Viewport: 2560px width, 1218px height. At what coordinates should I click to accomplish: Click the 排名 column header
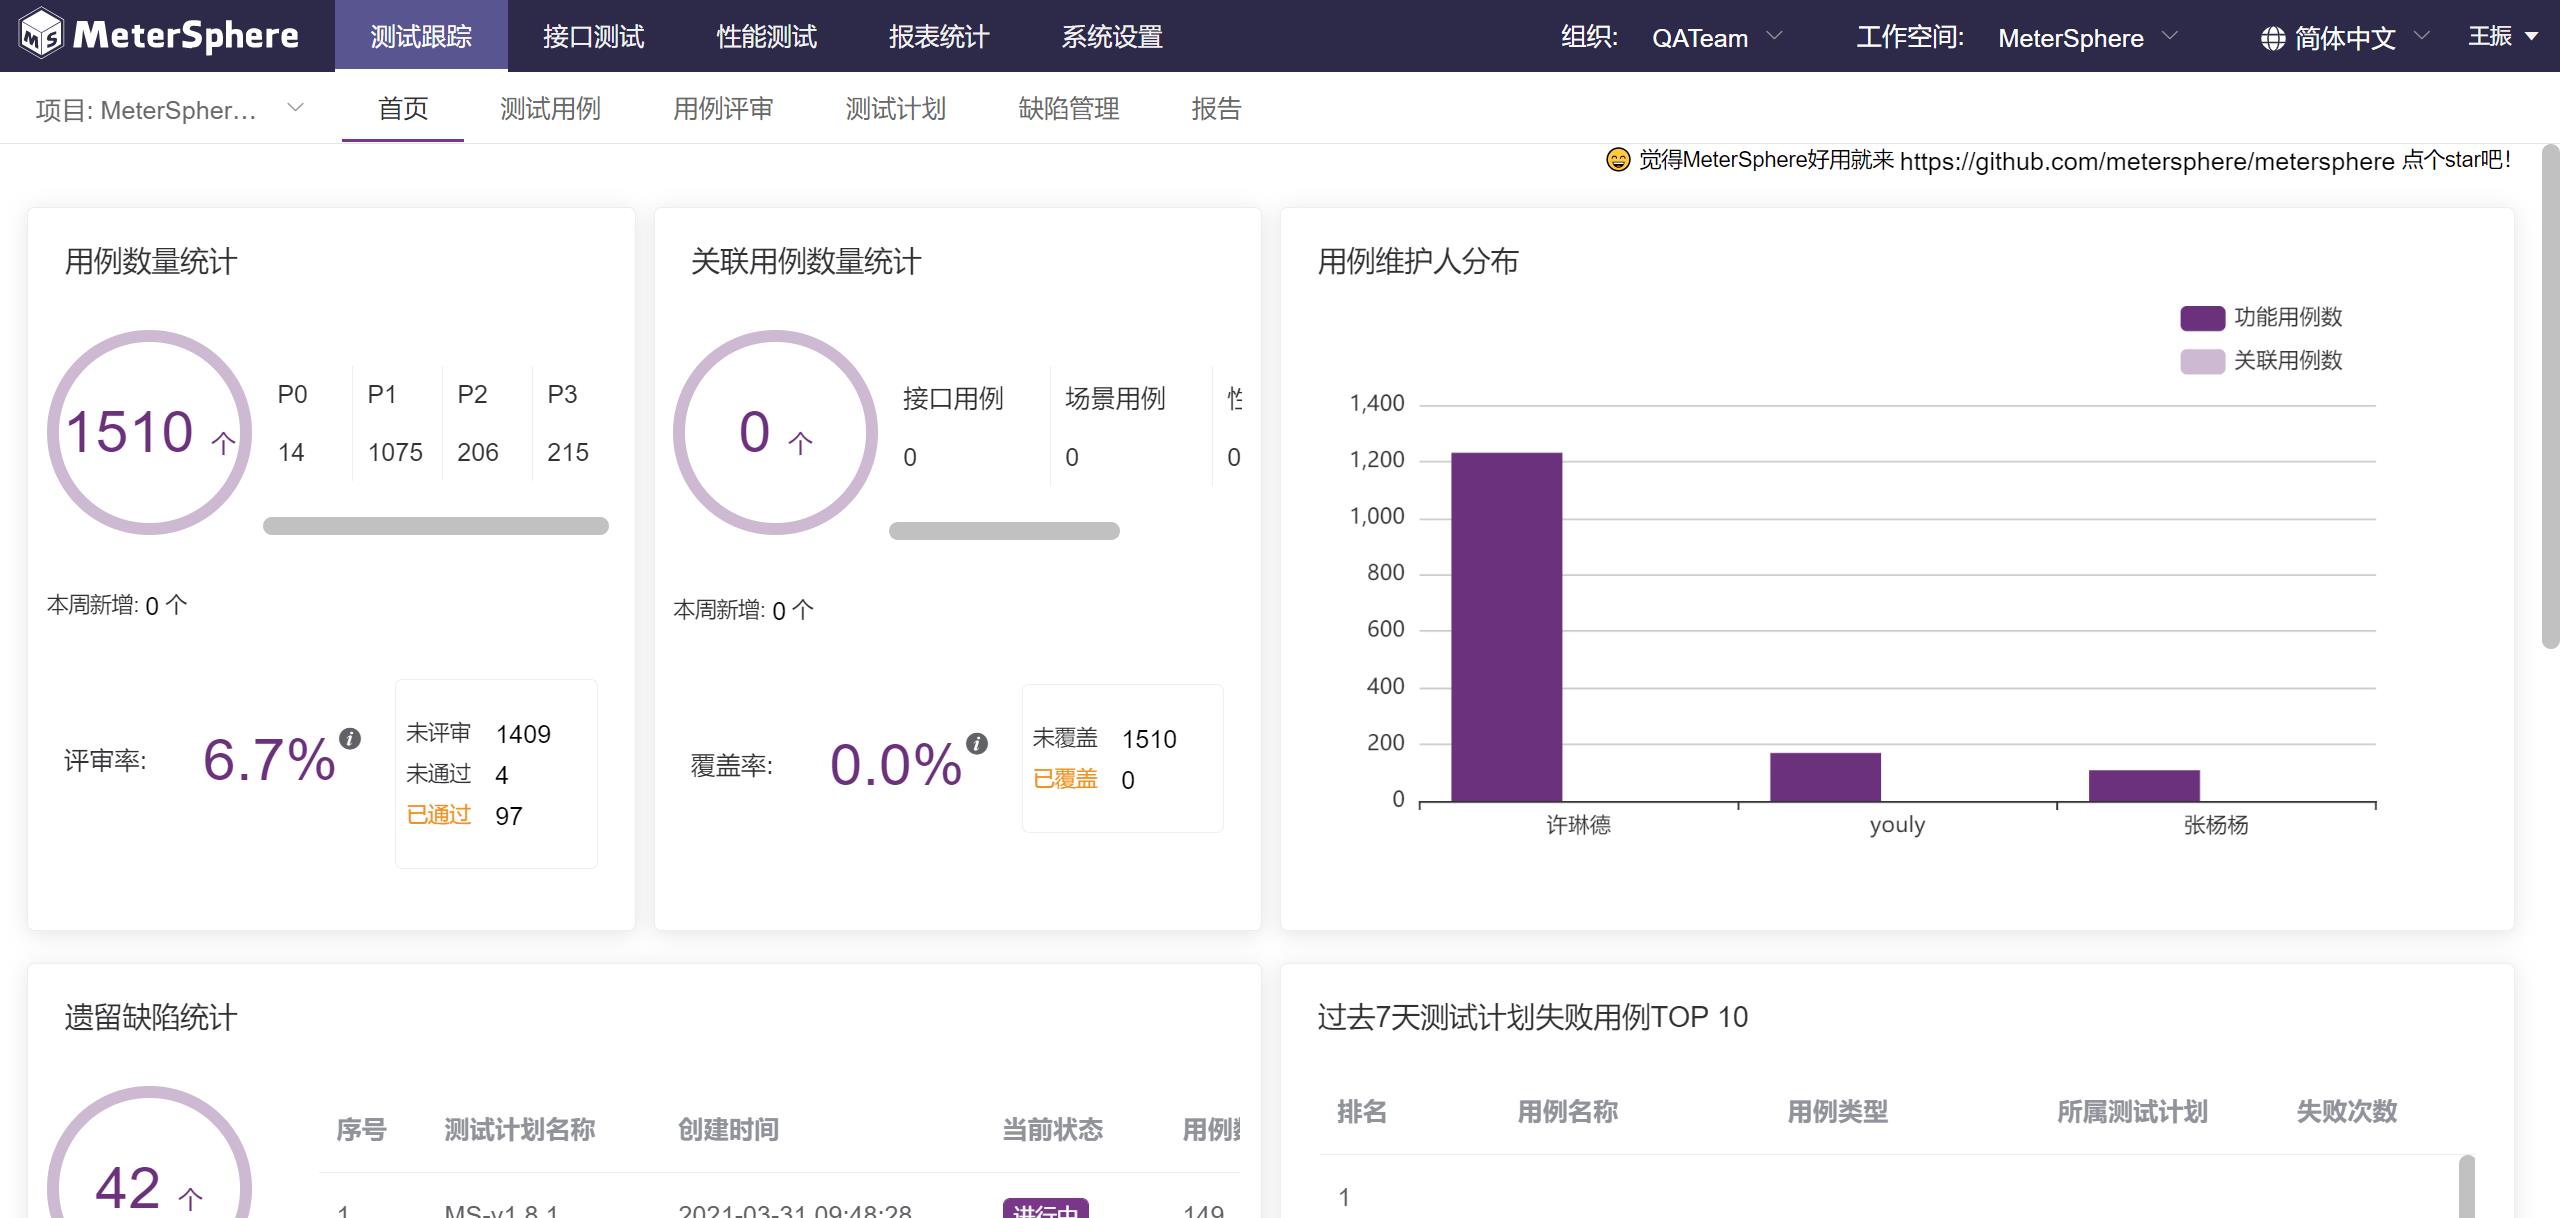(x=1362, y=1112)
